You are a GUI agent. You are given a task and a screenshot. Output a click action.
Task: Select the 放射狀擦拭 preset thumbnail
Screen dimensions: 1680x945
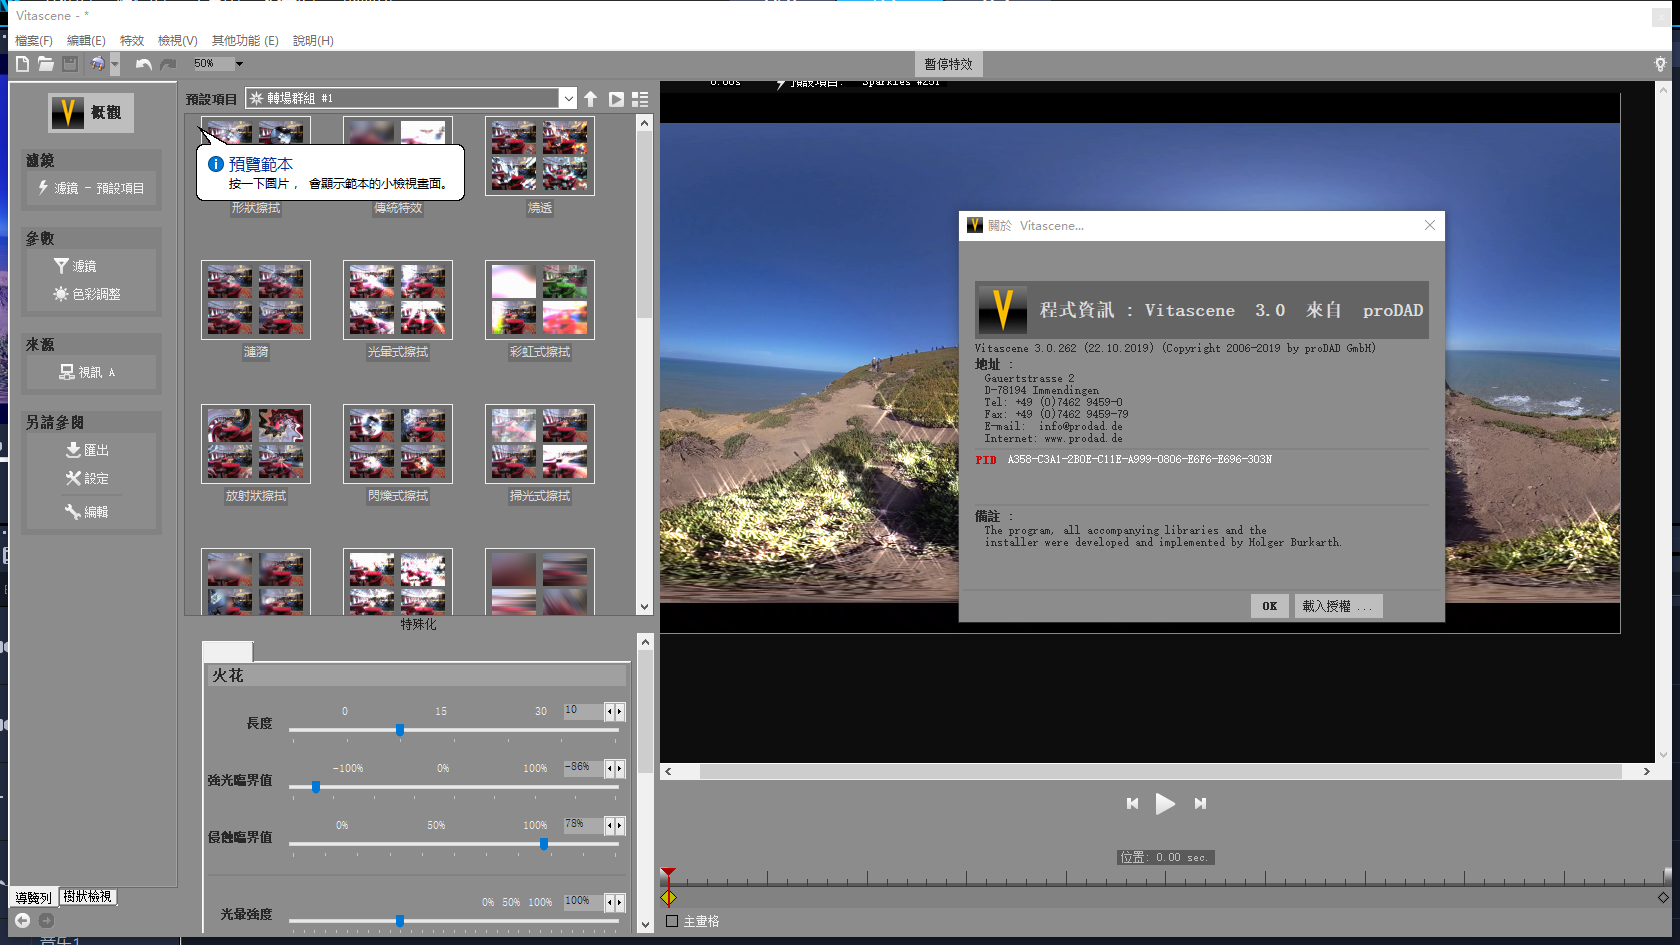point(256,443)
